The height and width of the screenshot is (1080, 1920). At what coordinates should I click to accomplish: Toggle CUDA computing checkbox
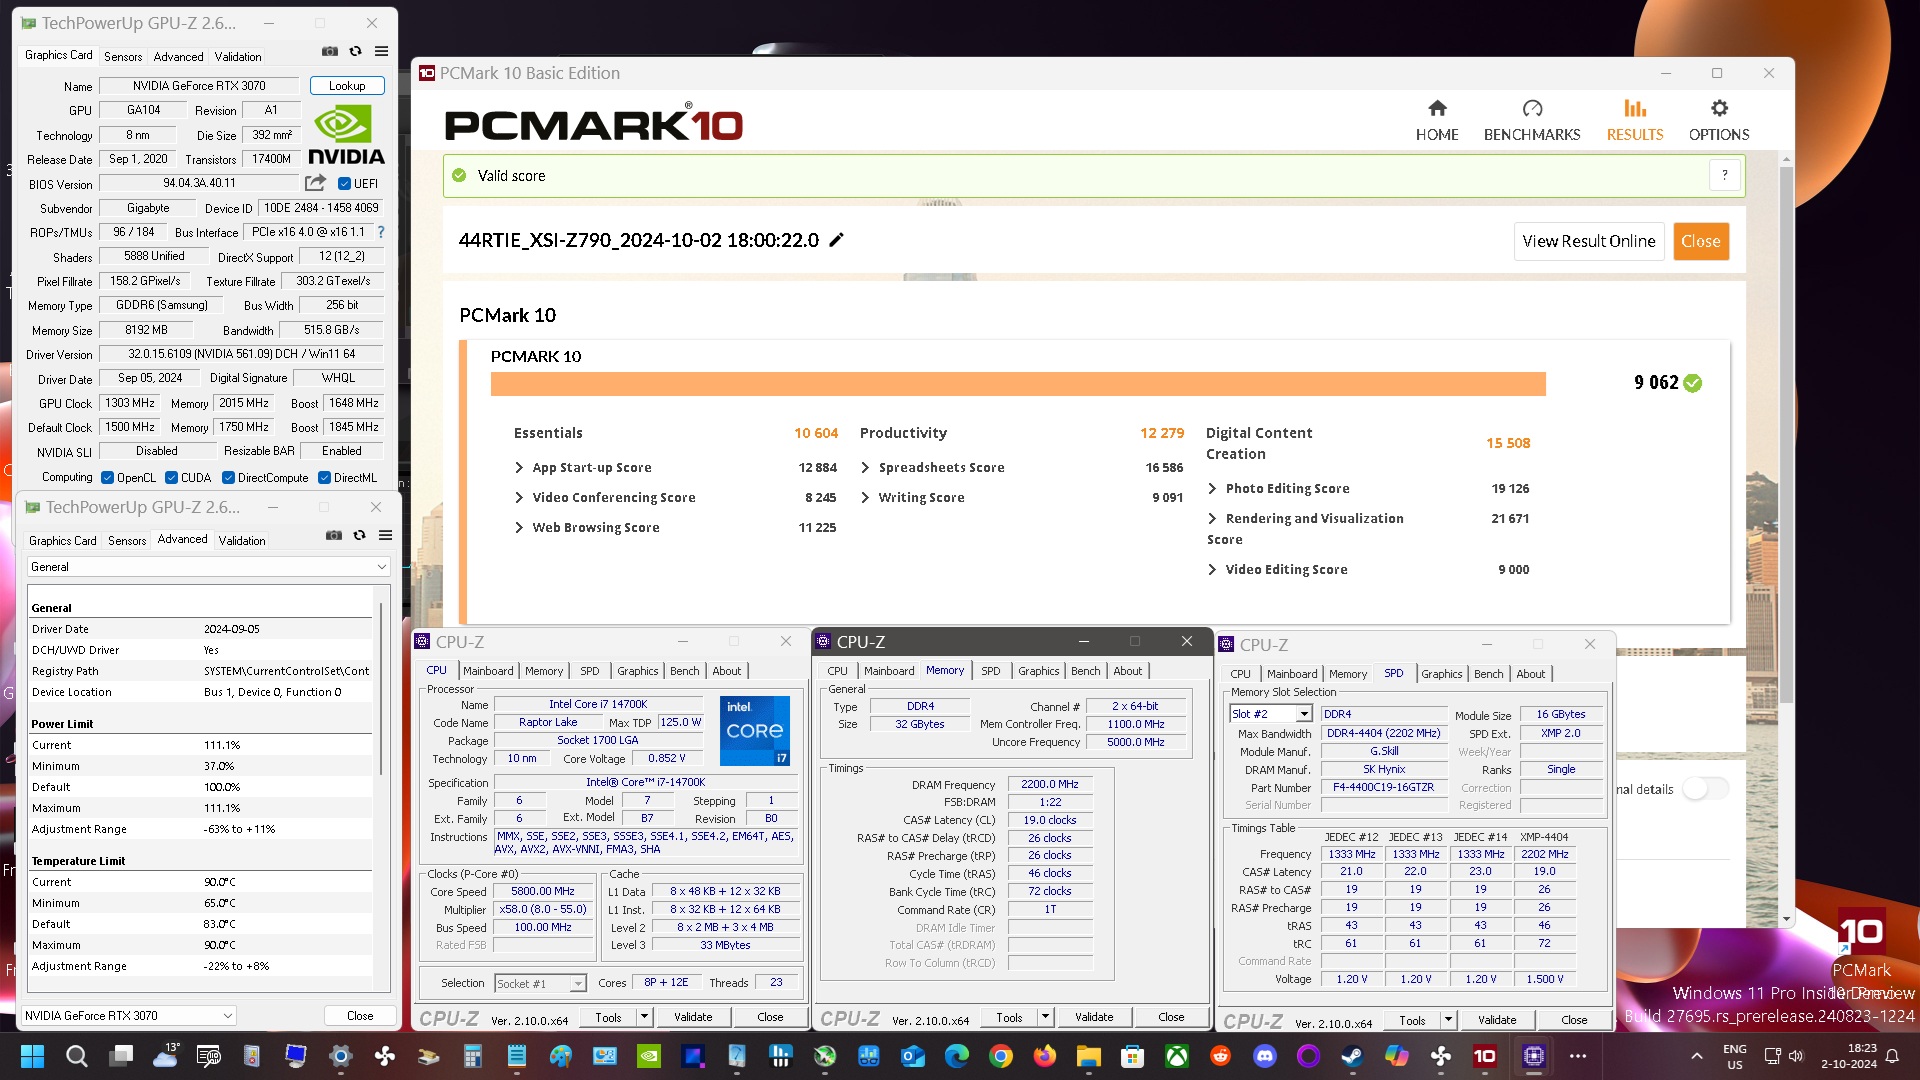pyautogui.click(x=171, y=478)
